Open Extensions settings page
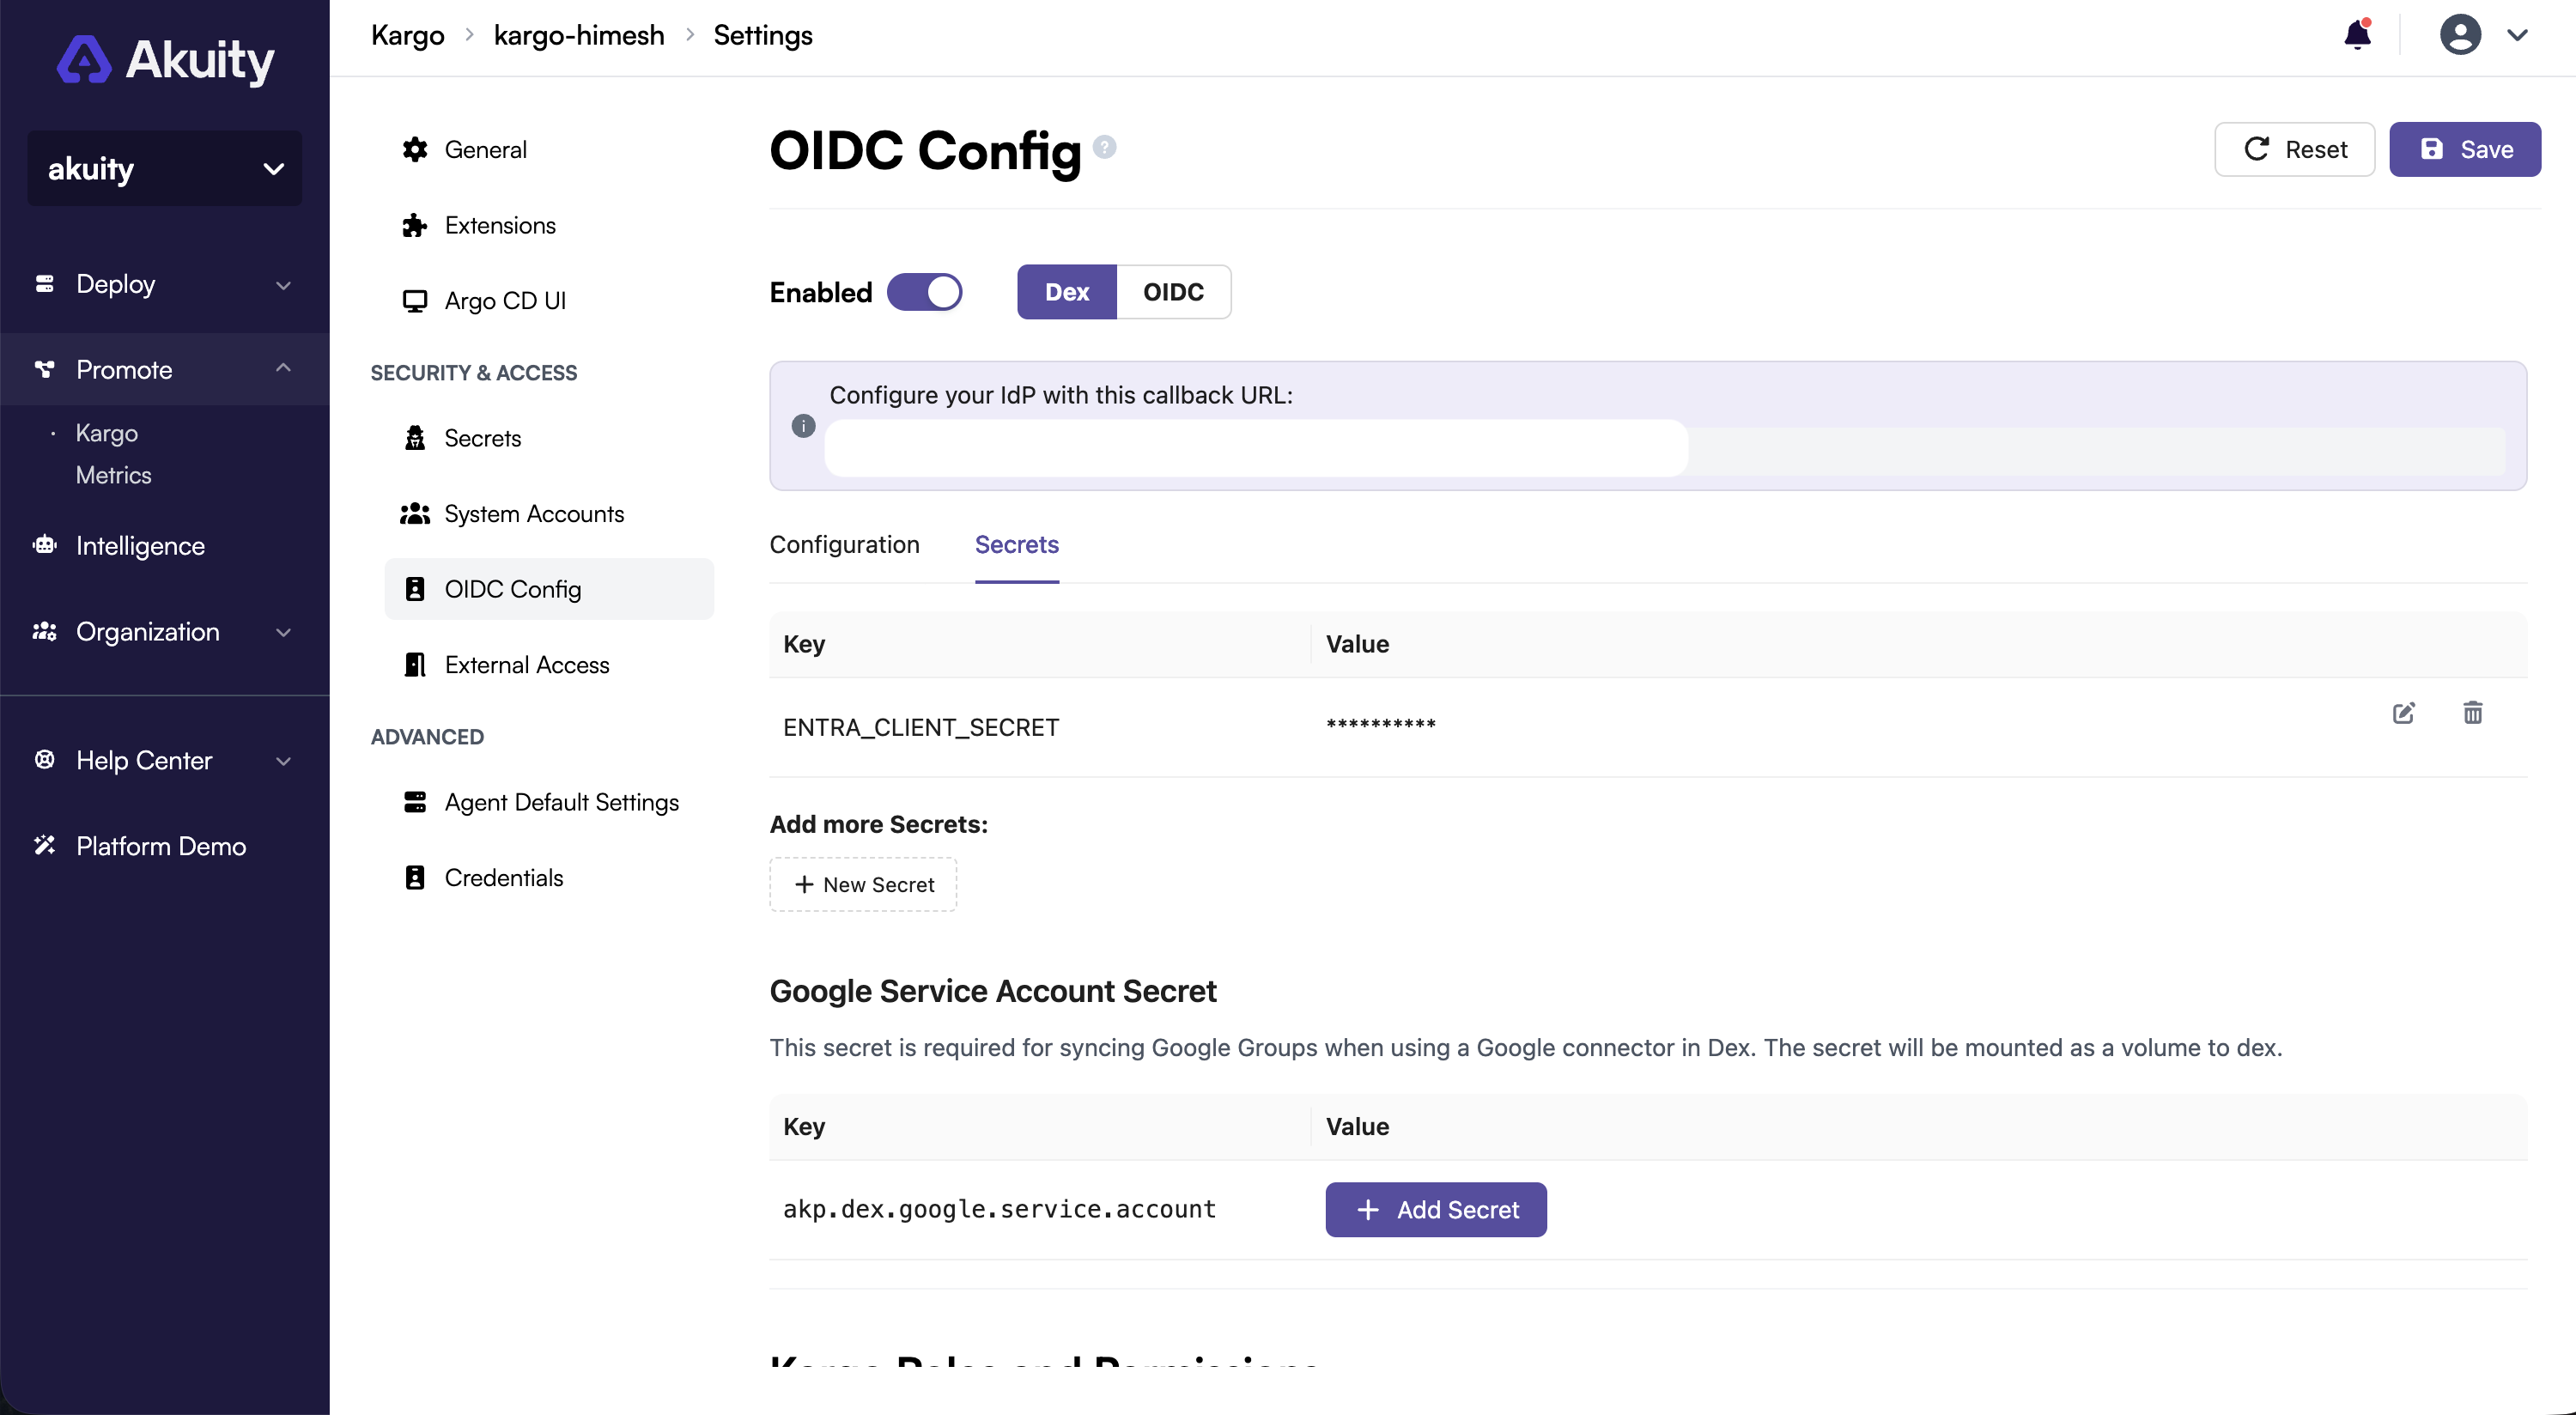Screen dimensions: 2576x1415 [x=549, y=225]
